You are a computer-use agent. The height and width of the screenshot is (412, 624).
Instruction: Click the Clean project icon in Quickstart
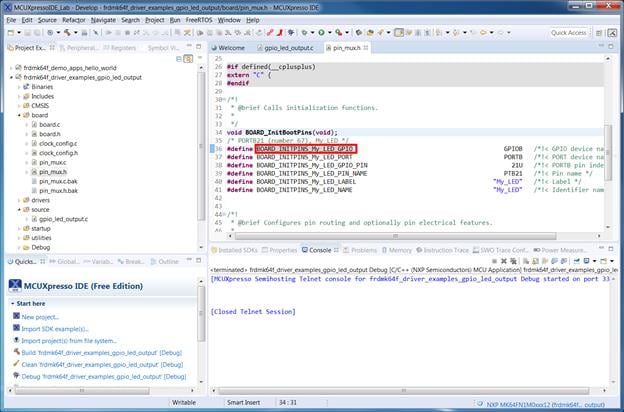[16, 365]
